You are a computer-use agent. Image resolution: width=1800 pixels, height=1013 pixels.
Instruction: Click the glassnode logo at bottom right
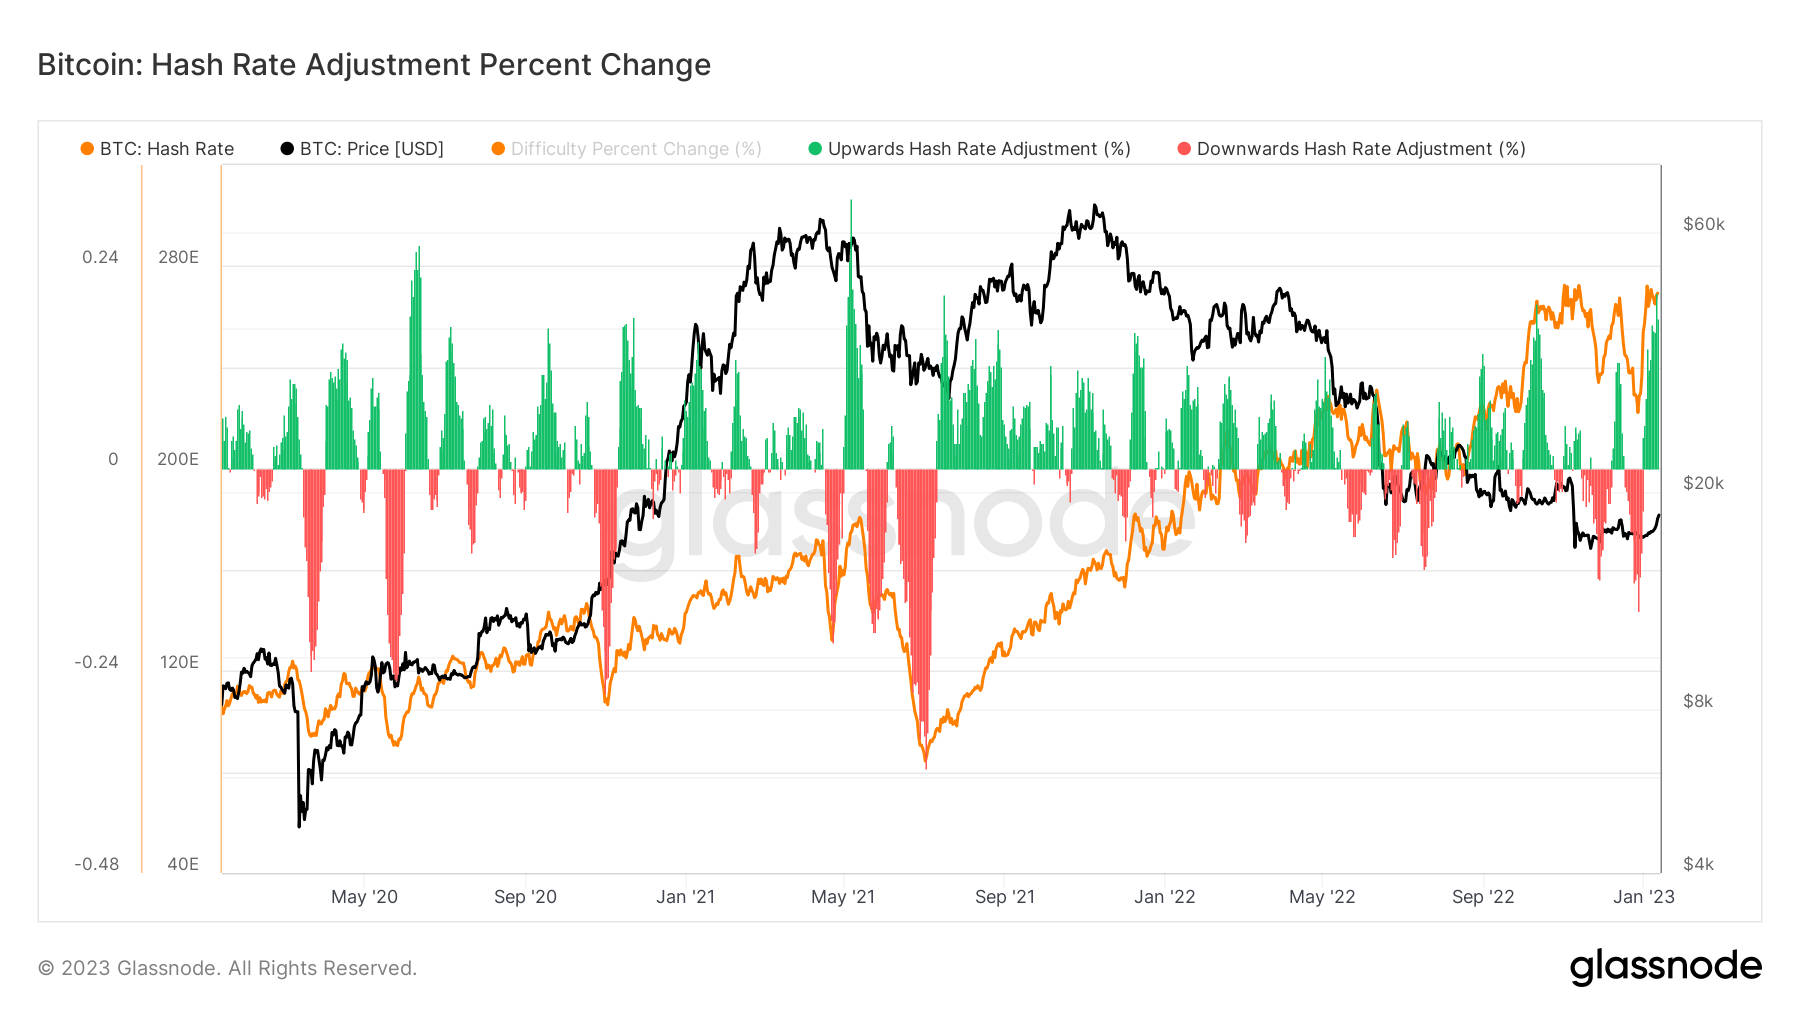(1666, 967)
